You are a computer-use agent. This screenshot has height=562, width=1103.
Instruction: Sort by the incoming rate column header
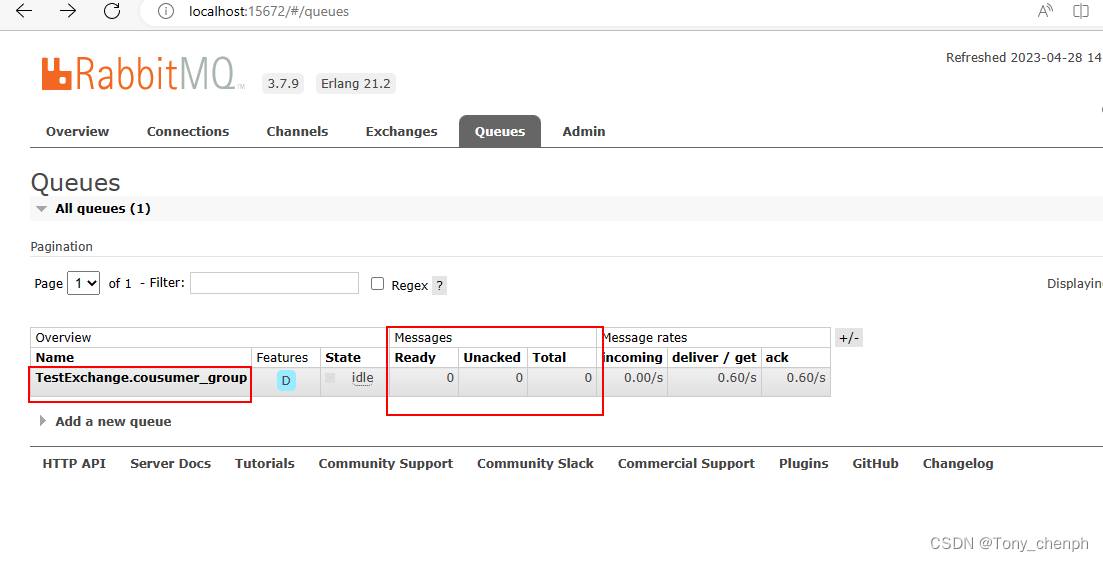pyautogui.click(x=634, y=357)
